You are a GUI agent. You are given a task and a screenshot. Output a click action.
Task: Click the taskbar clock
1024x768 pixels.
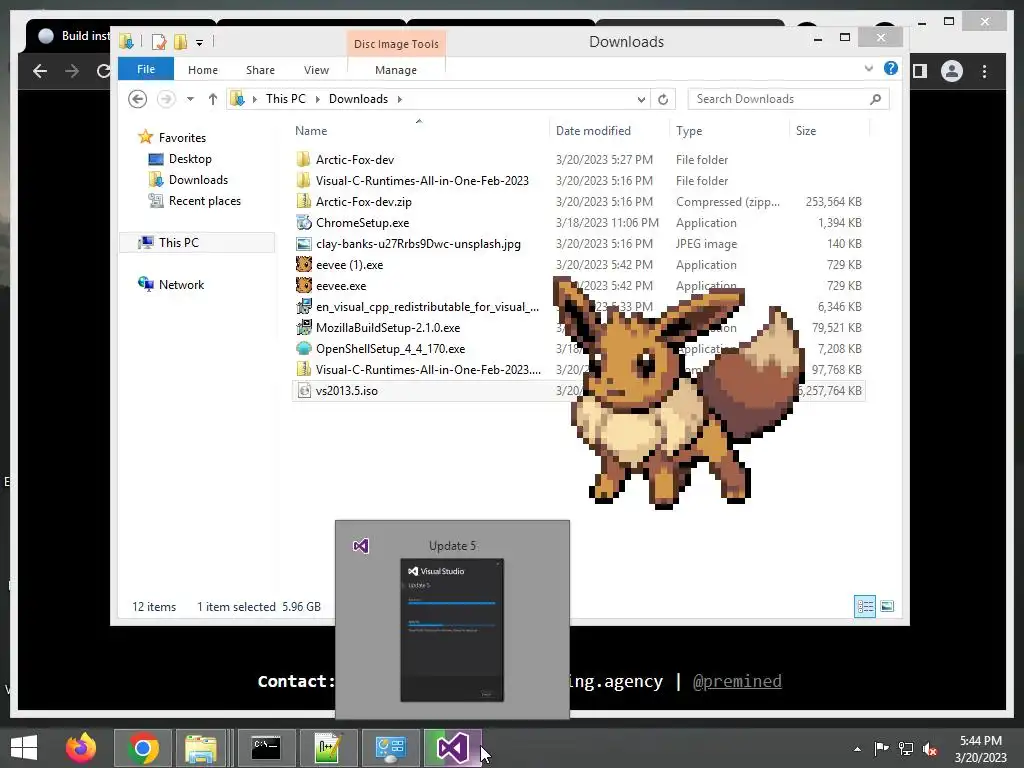click(981, 749)
